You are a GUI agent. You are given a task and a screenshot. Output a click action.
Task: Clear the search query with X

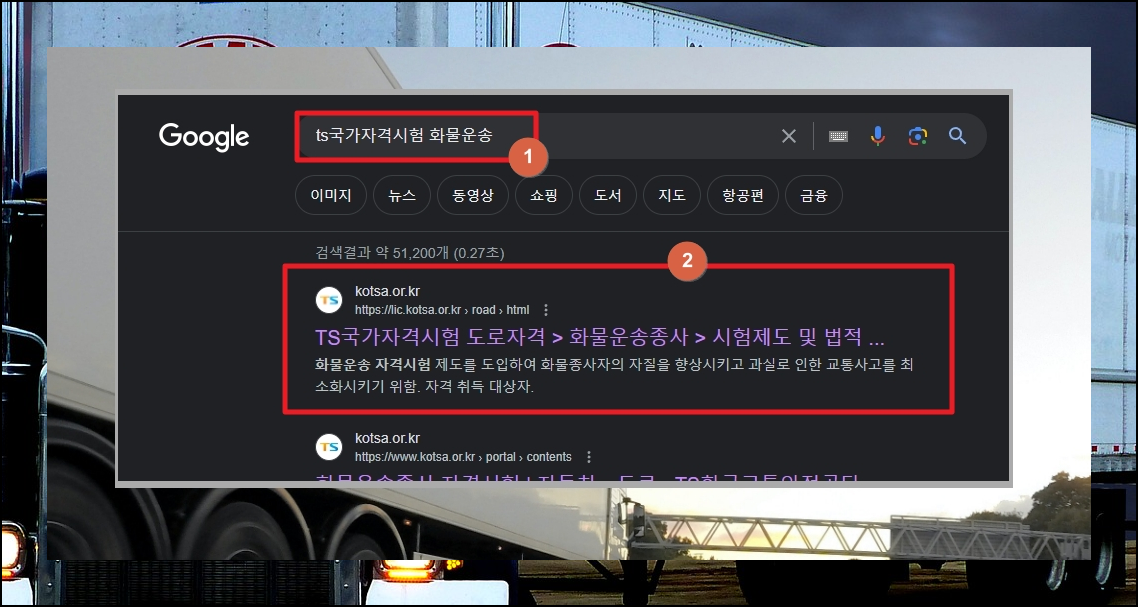point(789,136)
